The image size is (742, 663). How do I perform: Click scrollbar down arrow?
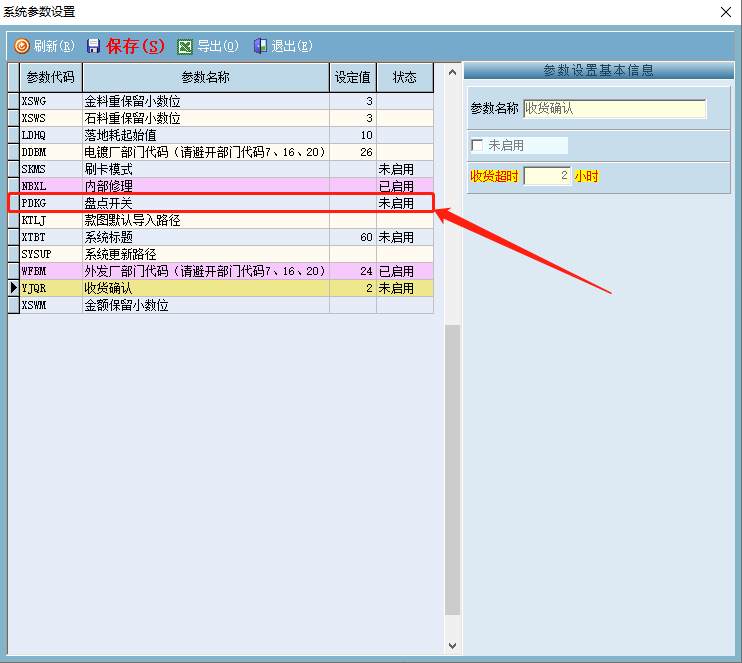[x=452, y=645]
